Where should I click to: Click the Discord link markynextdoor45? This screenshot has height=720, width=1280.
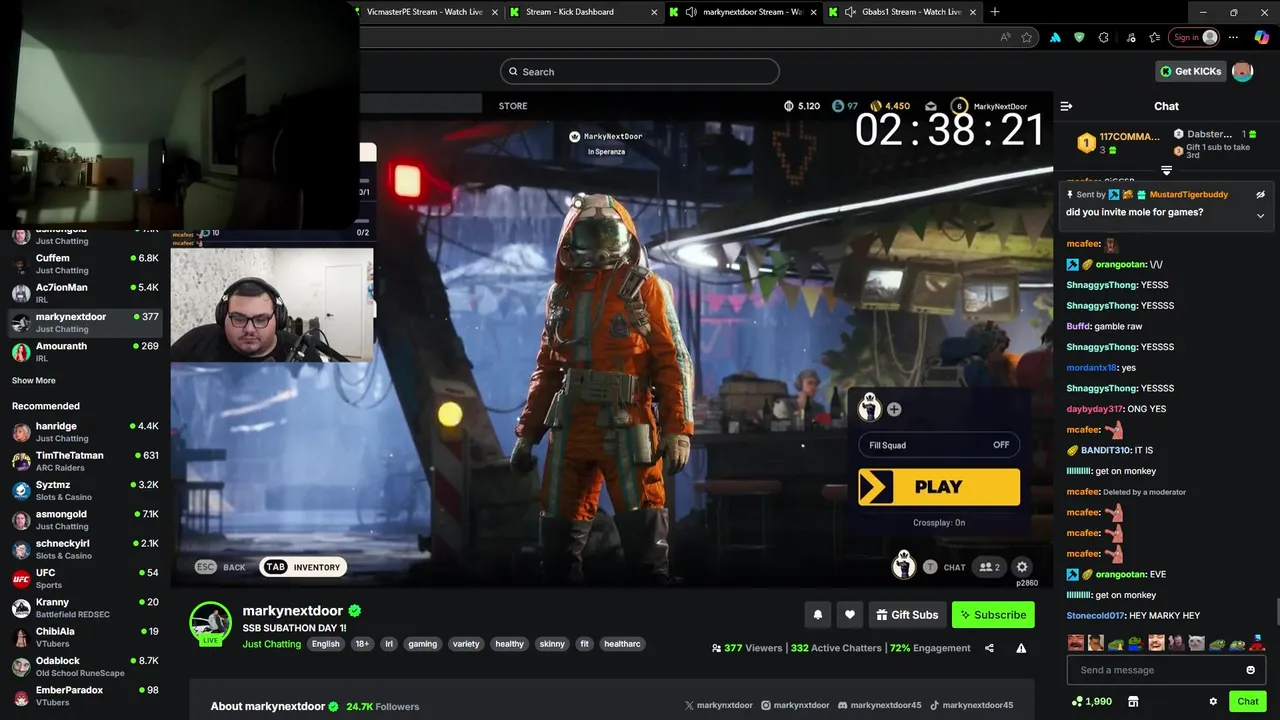[879, 705]
